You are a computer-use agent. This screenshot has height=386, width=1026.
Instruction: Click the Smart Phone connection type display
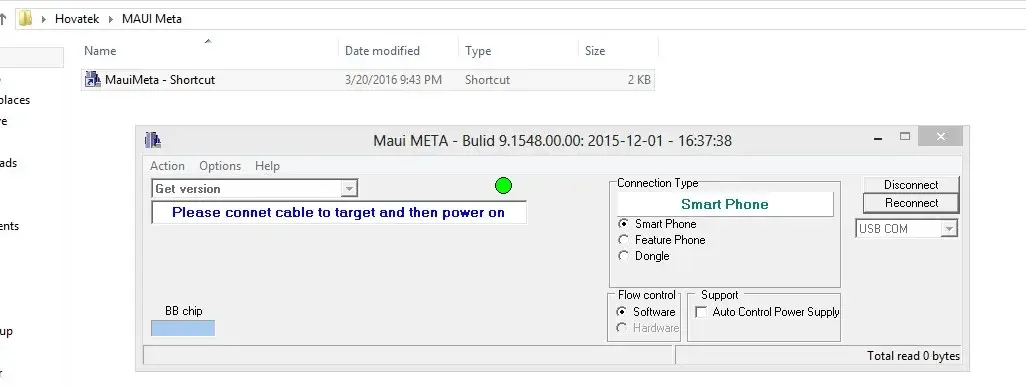point(725,204)
